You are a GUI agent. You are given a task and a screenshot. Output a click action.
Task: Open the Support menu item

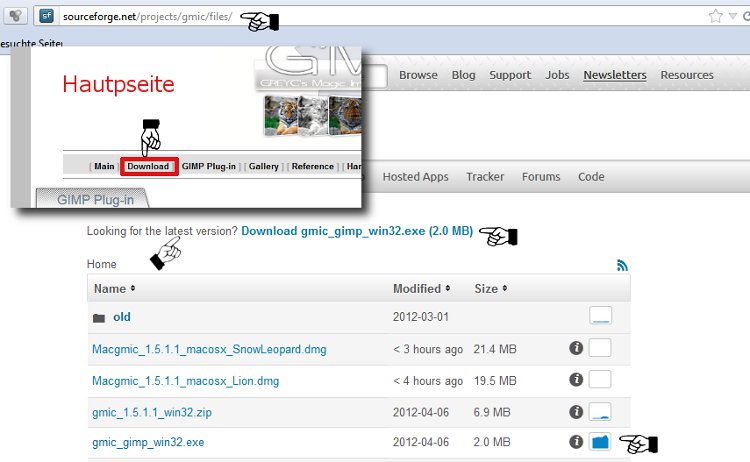click(x=510, y=75)
